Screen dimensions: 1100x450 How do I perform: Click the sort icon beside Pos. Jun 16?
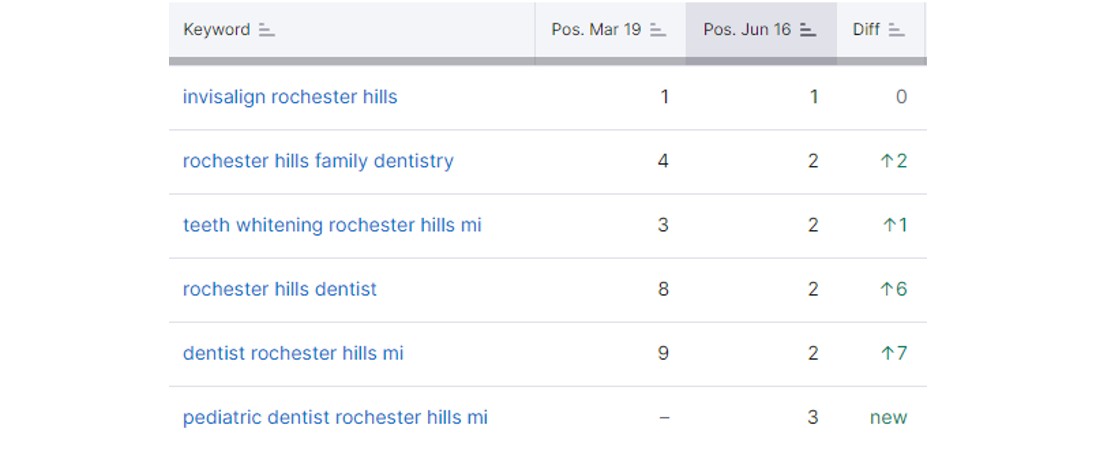coord(808,29)
